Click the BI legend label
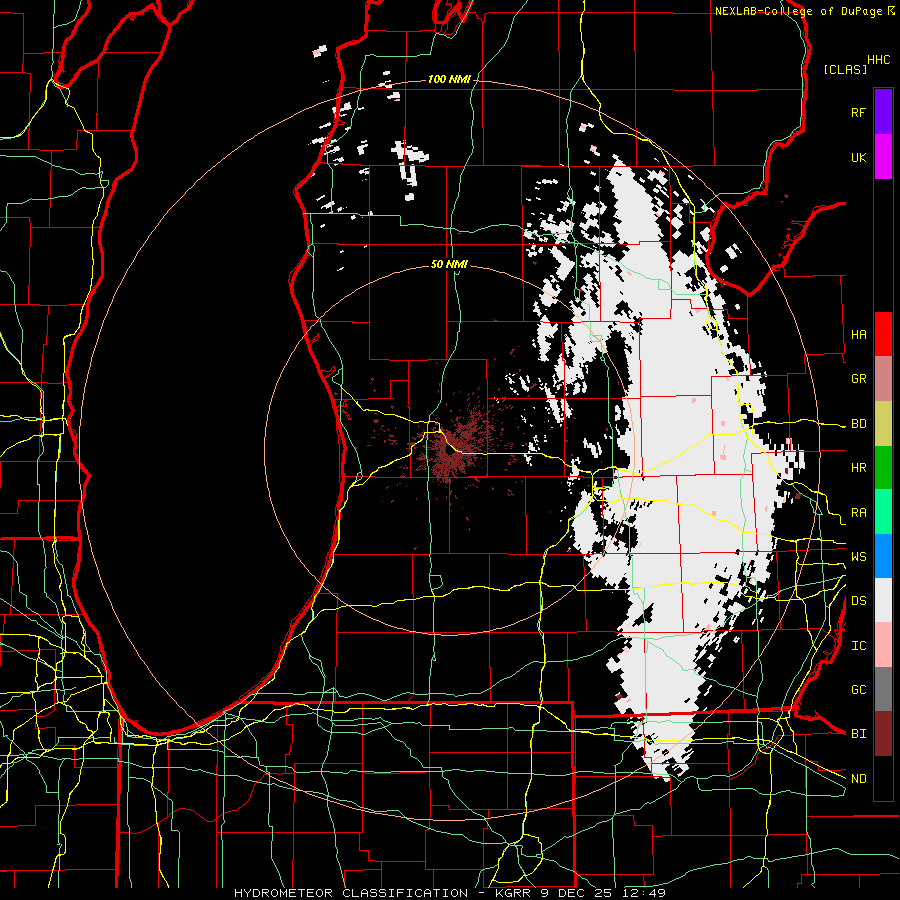Viewport: 900px width, 900px height. 858,734
